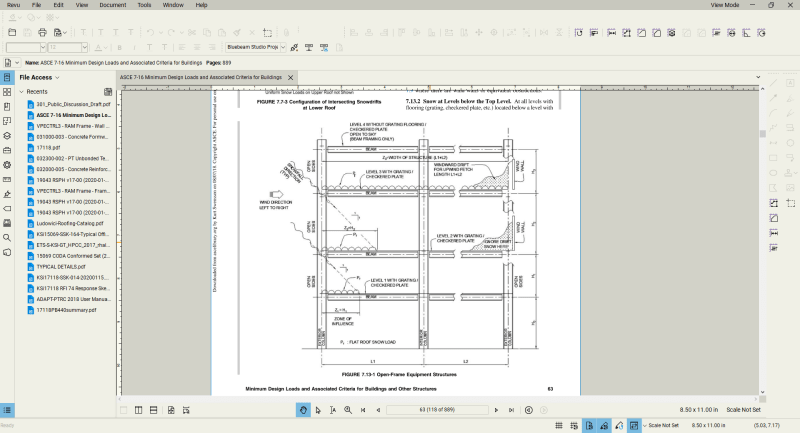This screenshot has width=800, height=433.
Task: Open a file with the folder icon
Action: [x=12, y=33]
